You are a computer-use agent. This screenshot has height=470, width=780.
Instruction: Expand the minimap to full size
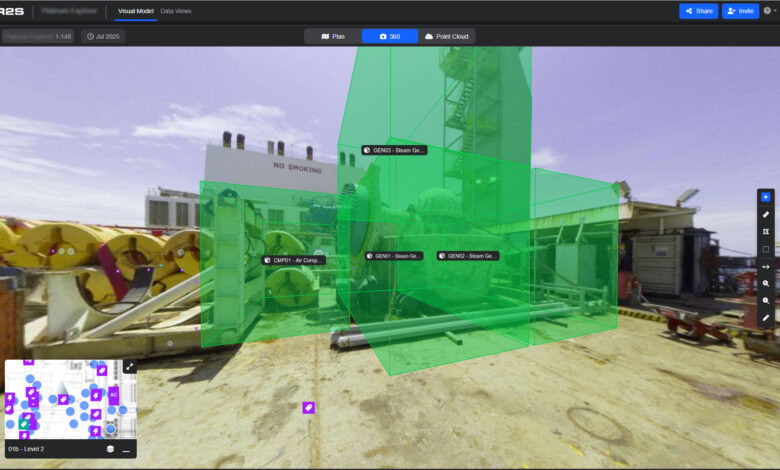coord(129,367)
